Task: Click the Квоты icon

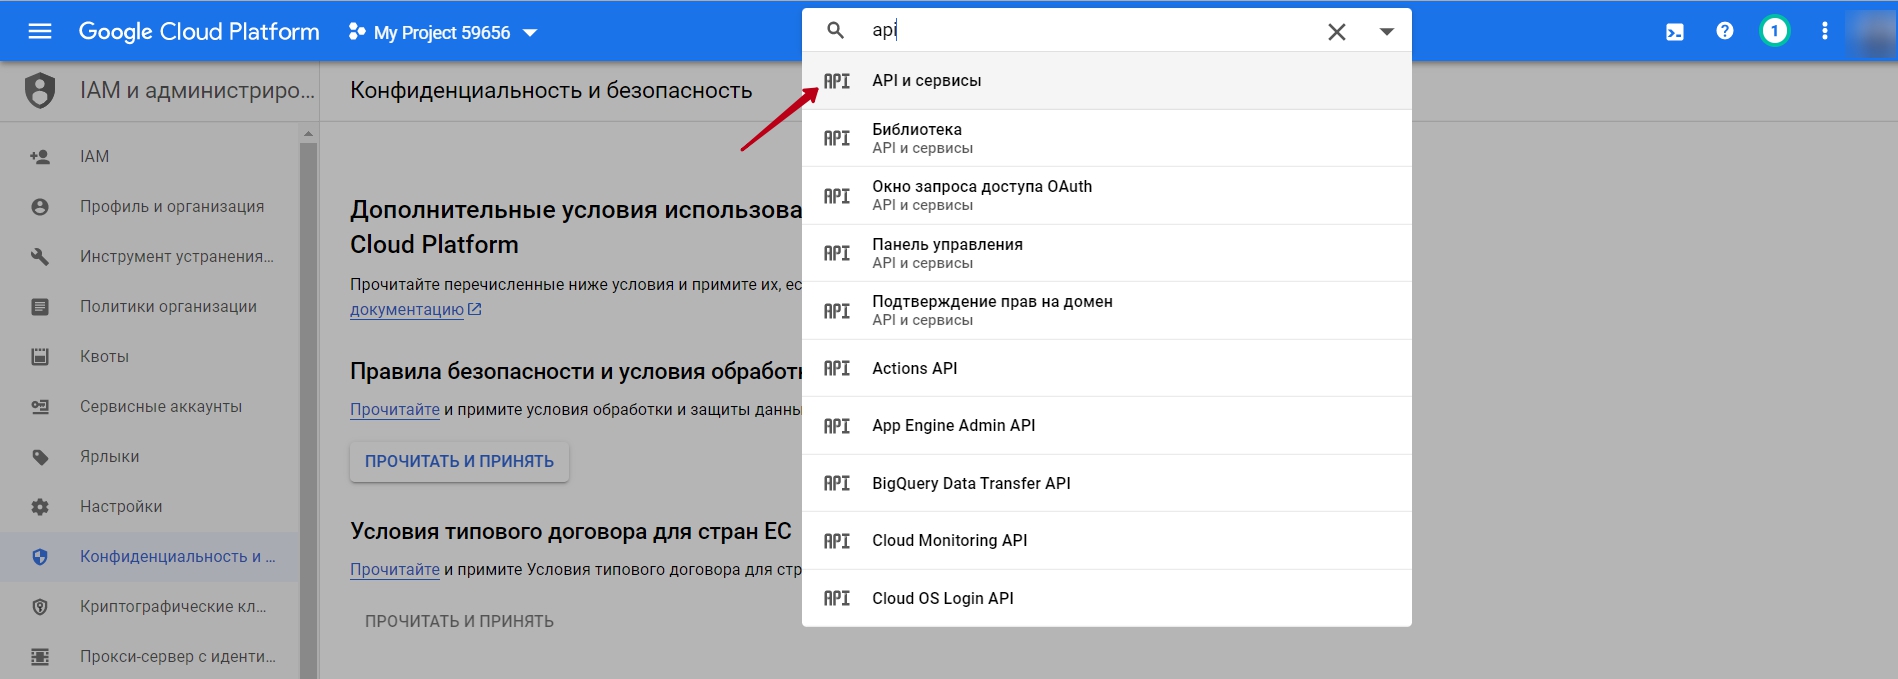Action: click(40, 357)
